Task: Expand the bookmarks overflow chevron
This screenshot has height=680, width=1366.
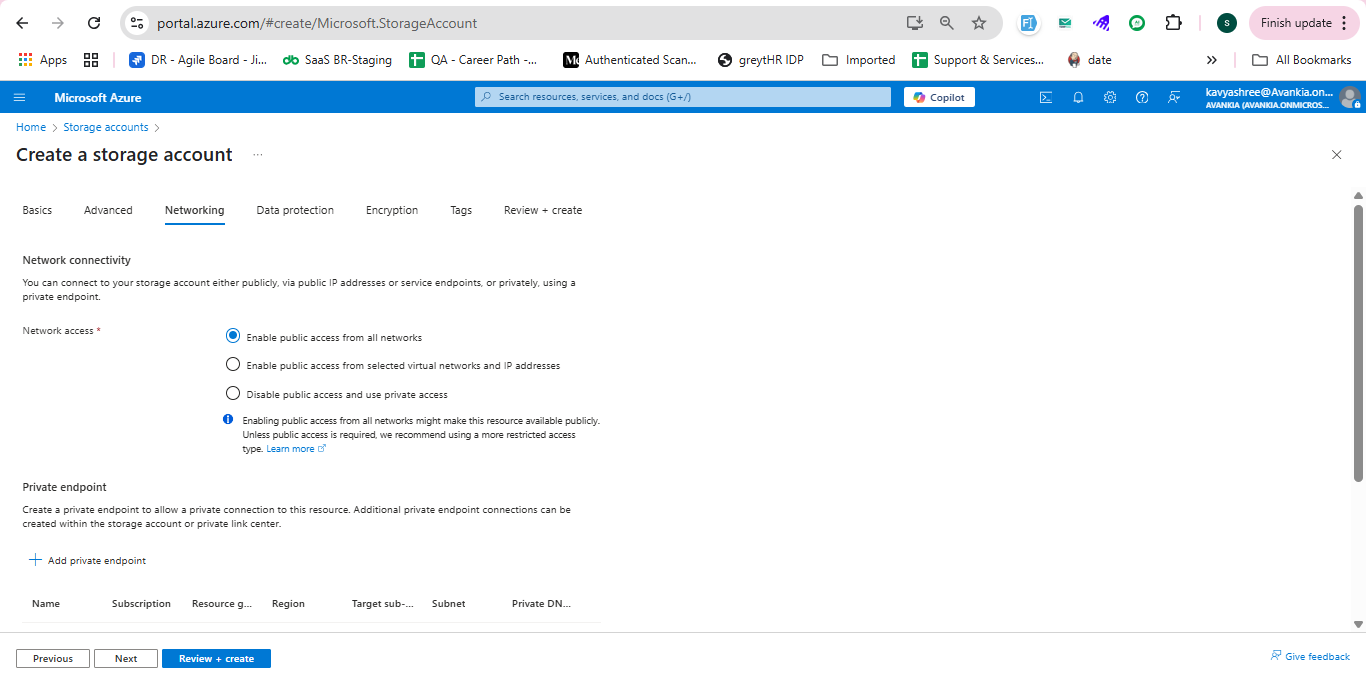Action: coord(1212,60)
